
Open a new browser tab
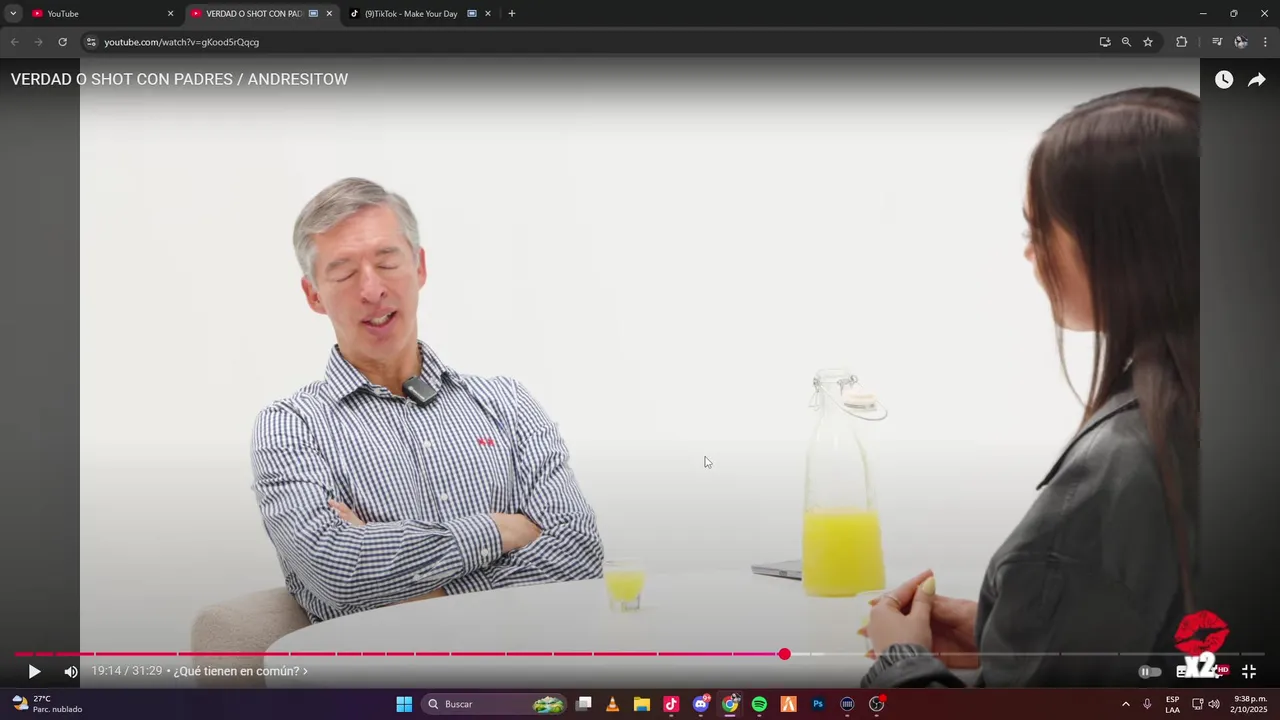(512, 14)
